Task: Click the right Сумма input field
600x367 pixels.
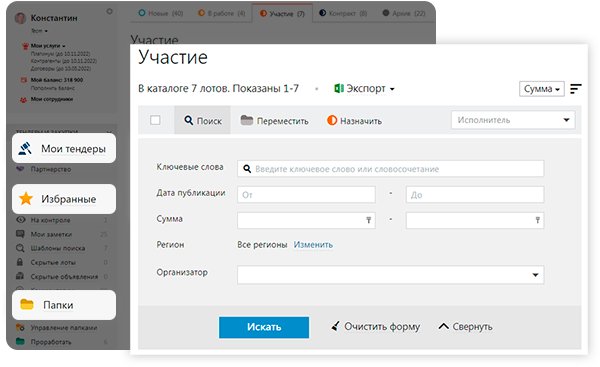Action: point(475,220)
